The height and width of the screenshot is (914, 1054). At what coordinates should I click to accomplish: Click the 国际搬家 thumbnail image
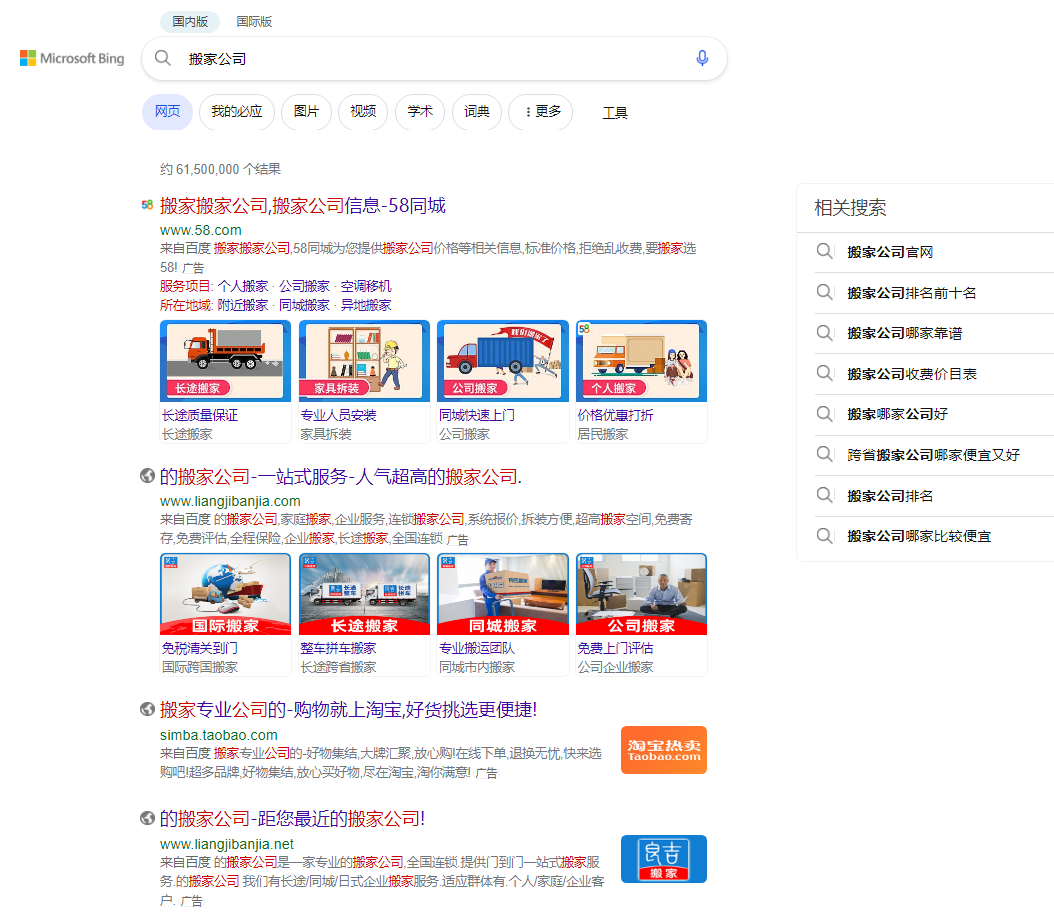(x=225, y=594)
